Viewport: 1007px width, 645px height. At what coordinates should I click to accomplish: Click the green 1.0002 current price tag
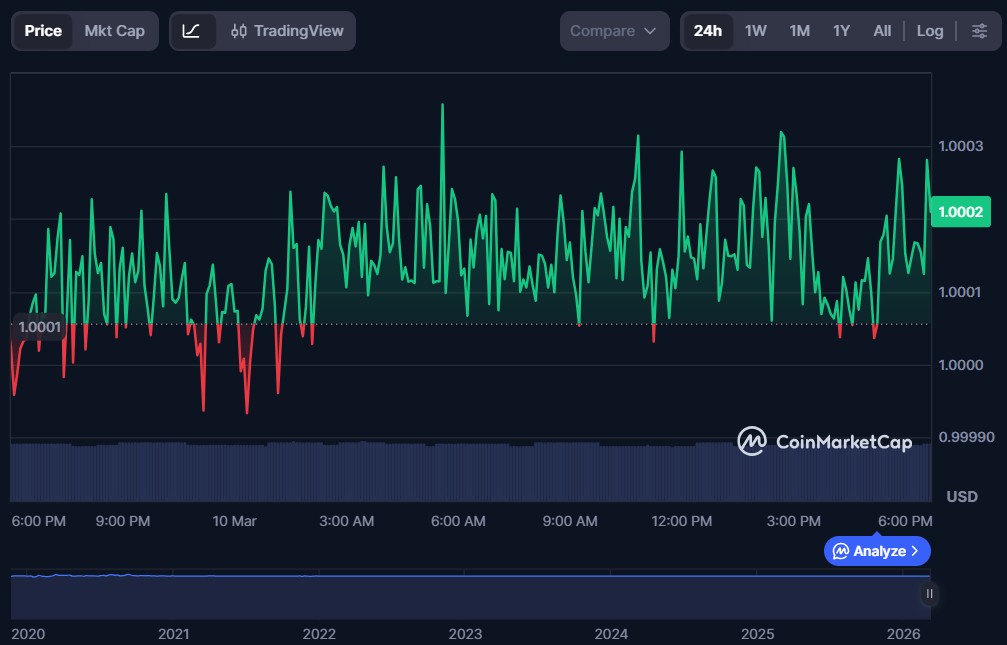pos(959,211)
